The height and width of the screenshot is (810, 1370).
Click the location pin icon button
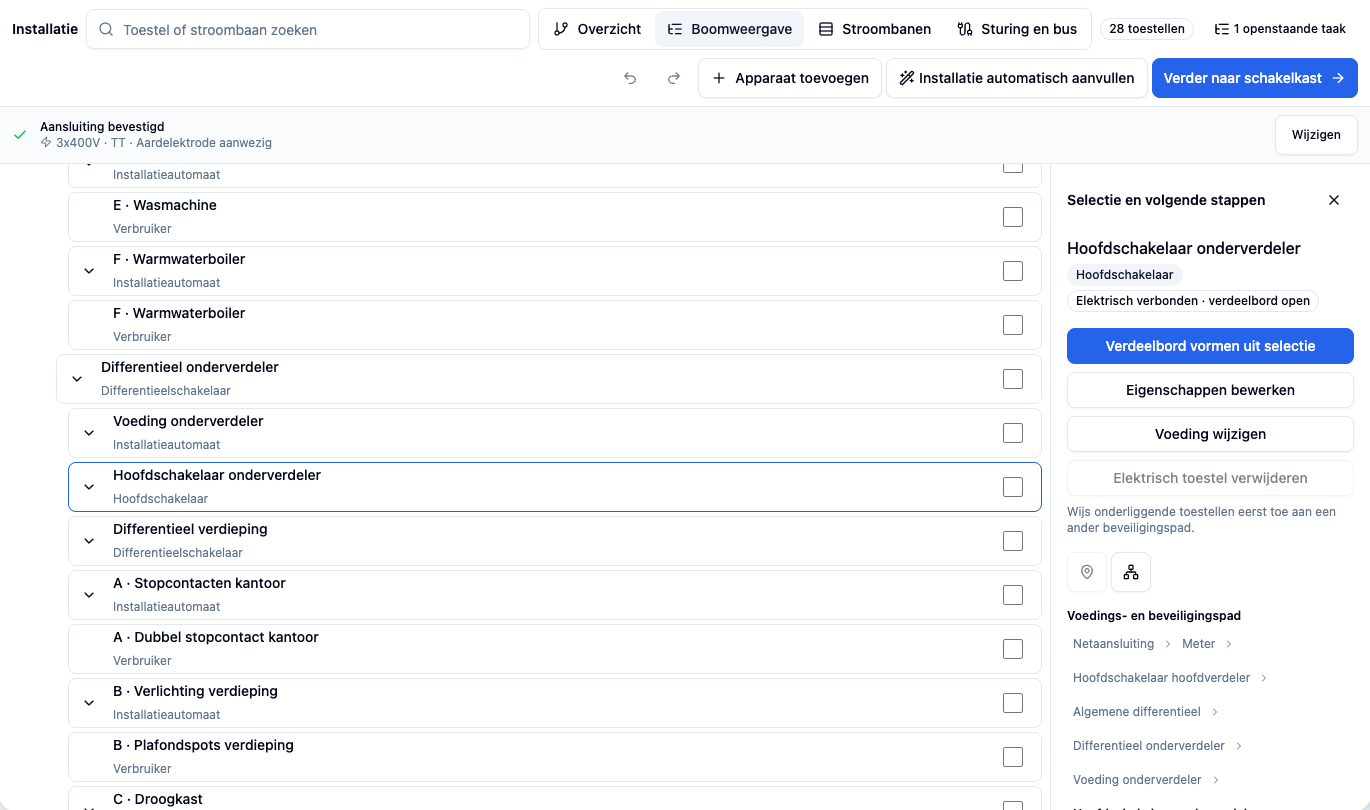pyautogui.click(x=1087, y=572)
